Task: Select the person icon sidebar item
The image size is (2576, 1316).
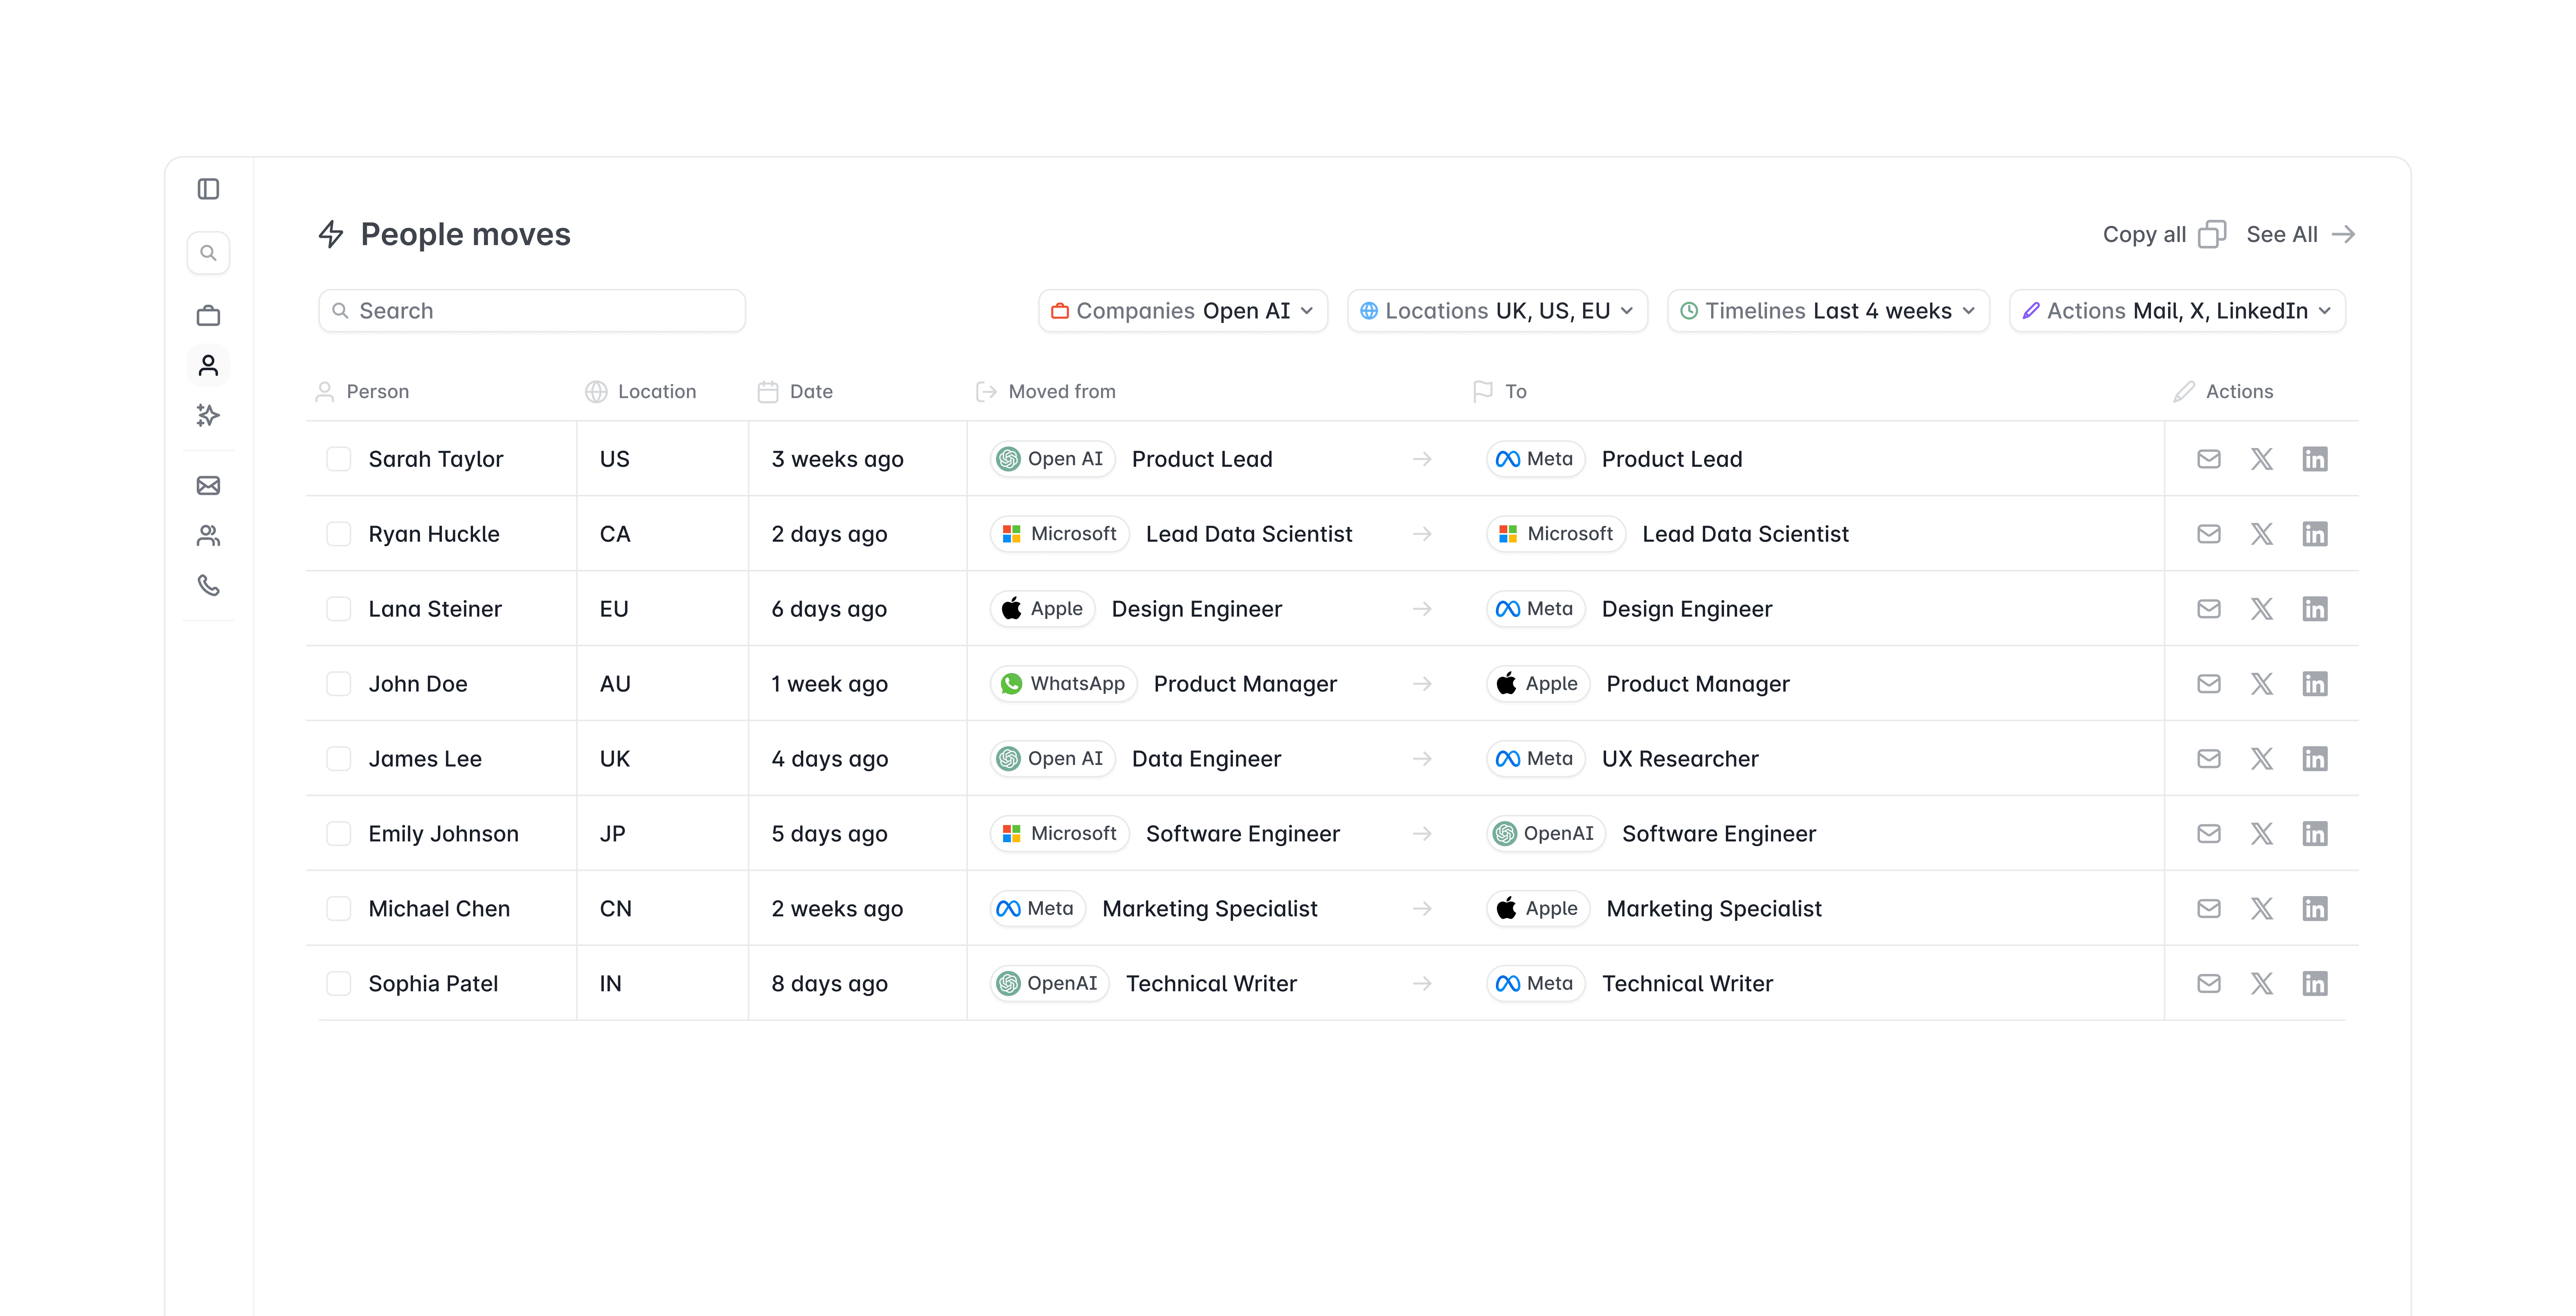Action: tap(208, 366)
